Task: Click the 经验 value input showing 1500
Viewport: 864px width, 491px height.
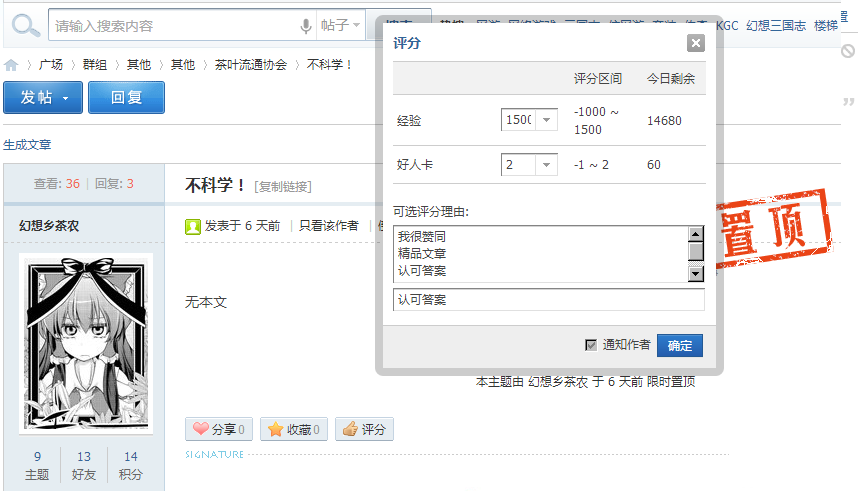Action: [x=519, y=120]
